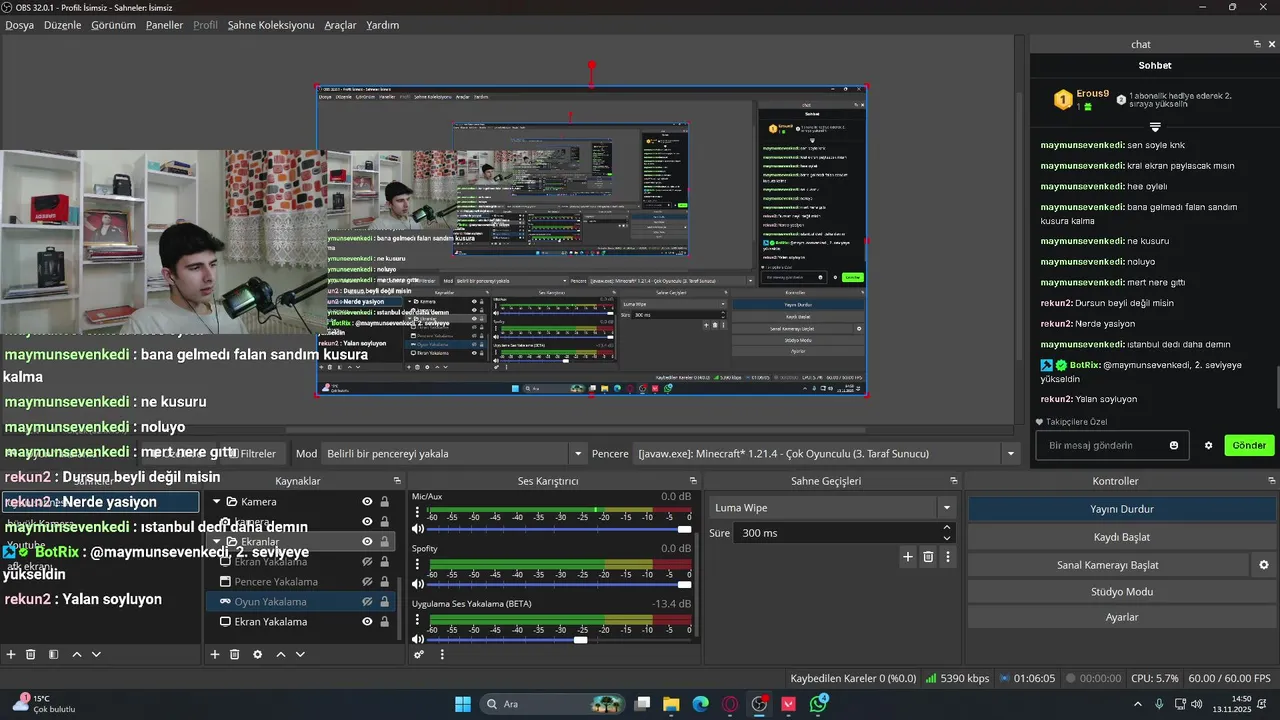Toggle lock on Oyun Yakalama source
The width and height of the screenshot is (1280, 720).
pos(384,602)
